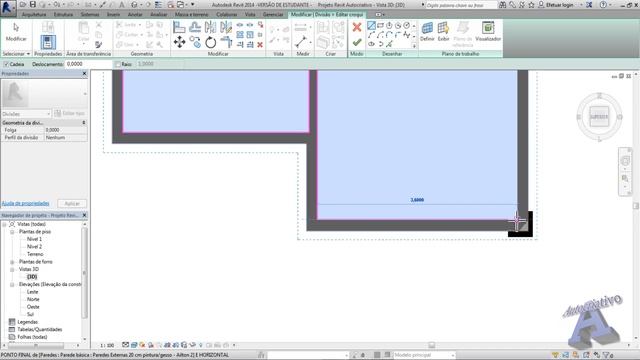Click the Legendas icon in project browser
This screenshot has height=360, width=640.
(x=12, y=322)
